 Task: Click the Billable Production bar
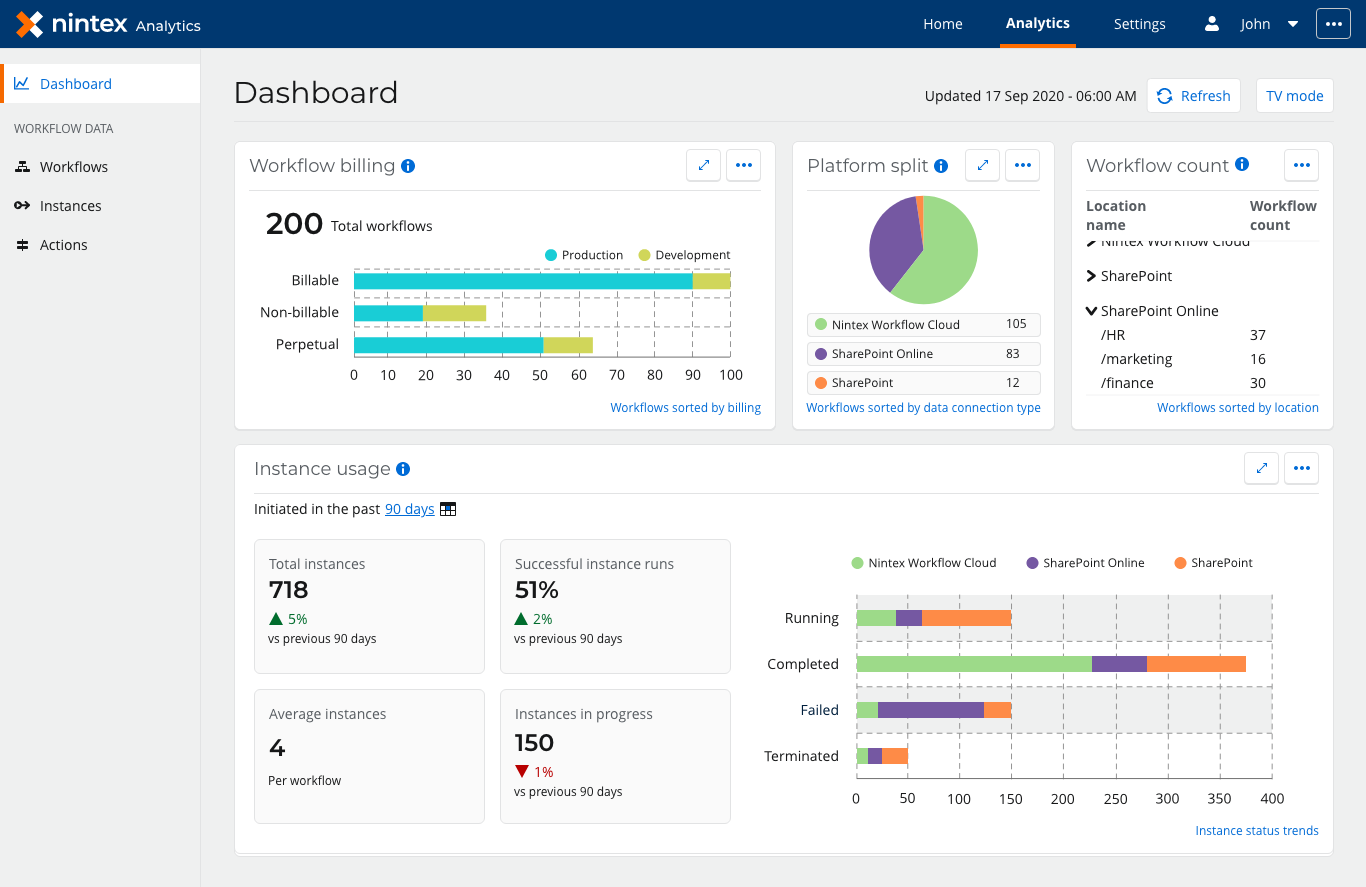pyautogui.click(x=523, y=281)
